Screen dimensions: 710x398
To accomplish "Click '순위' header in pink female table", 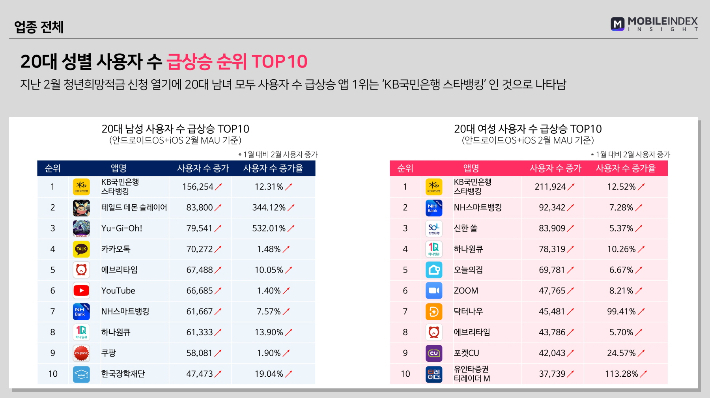I will (x=405, y=168).
